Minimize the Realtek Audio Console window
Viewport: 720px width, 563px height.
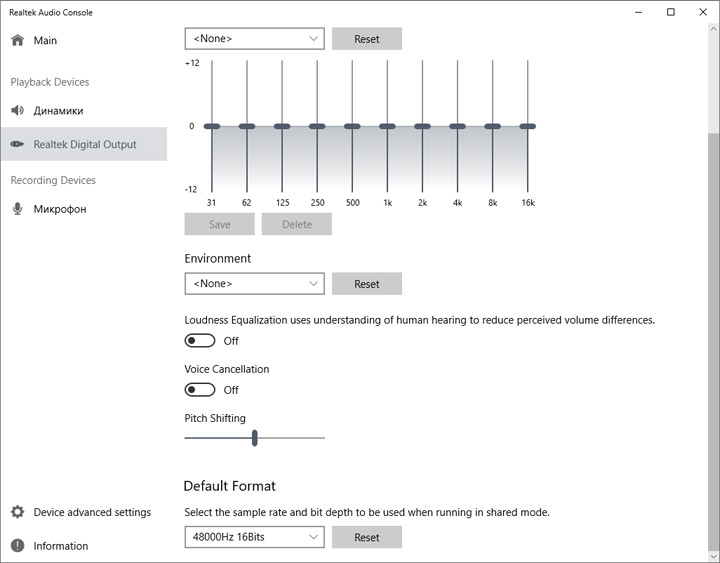point(639,12)
